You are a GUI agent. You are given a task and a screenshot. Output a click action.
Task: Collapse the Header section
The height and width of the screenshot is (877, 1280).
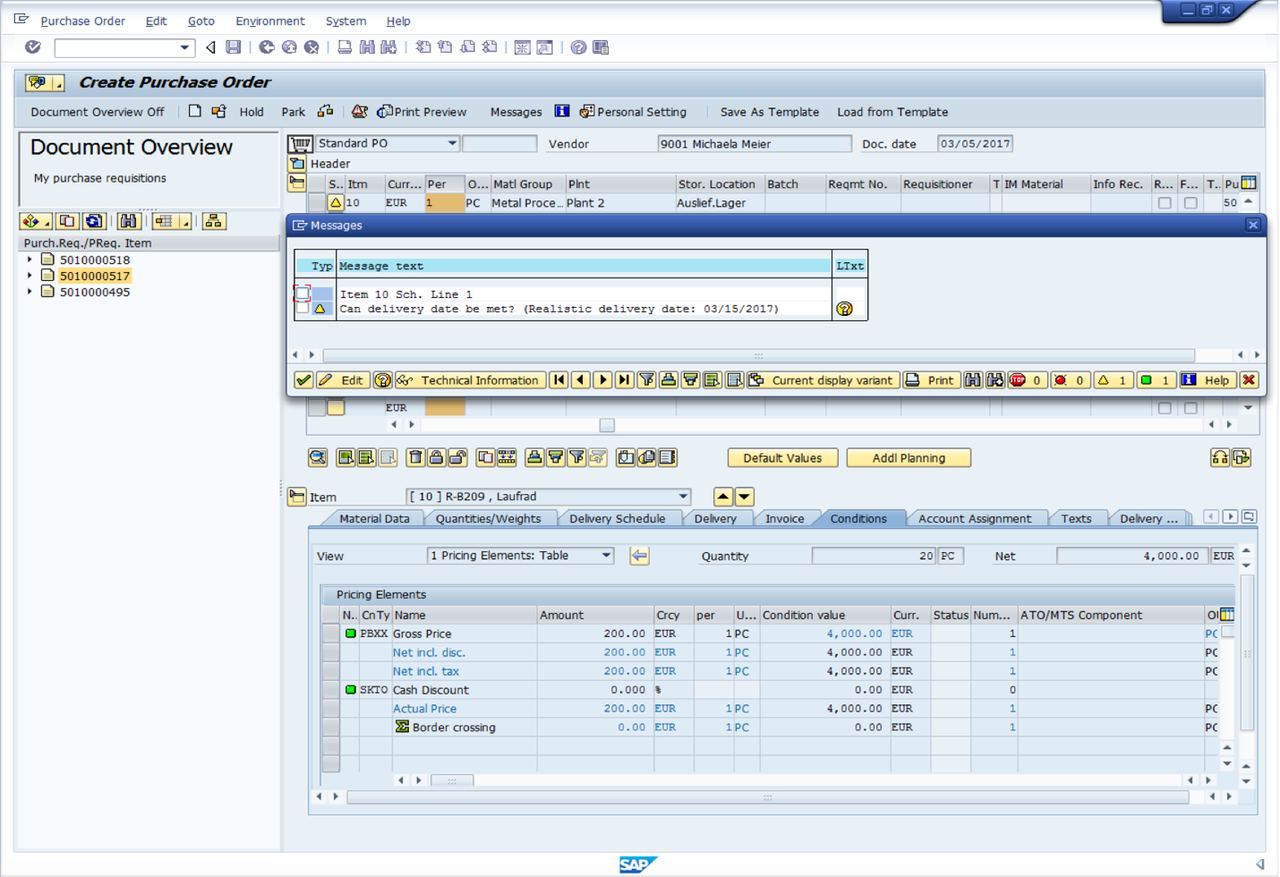point(297,163)
